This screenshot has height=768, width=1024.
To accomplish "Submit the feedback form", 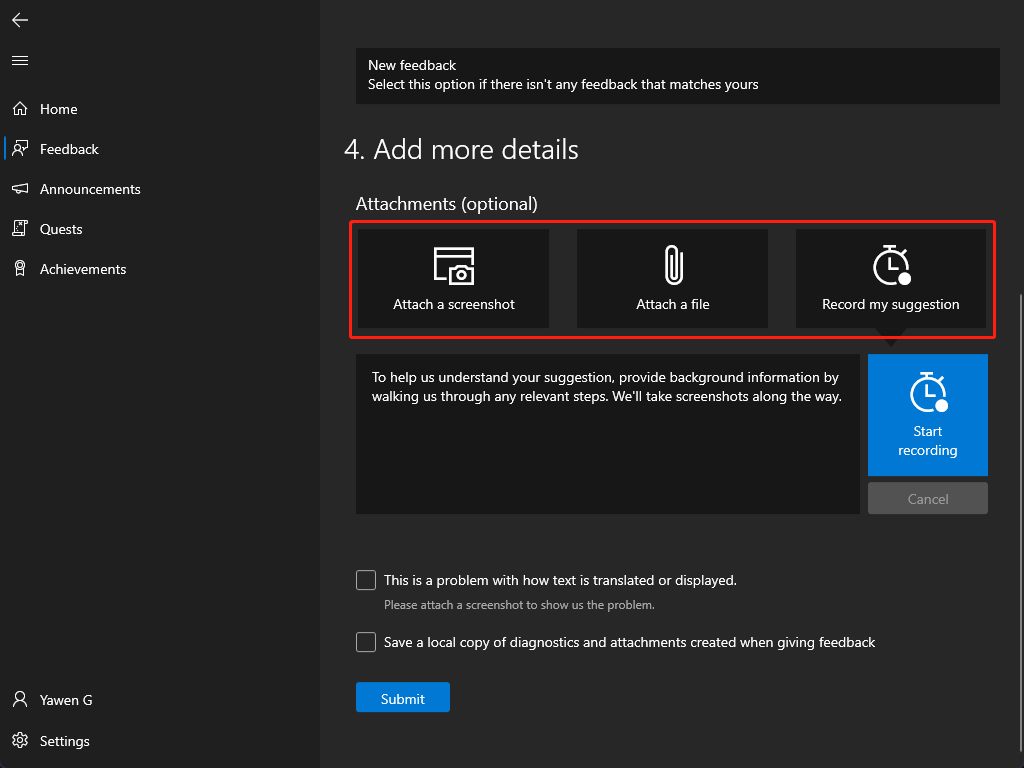I will tap(402, 698).
